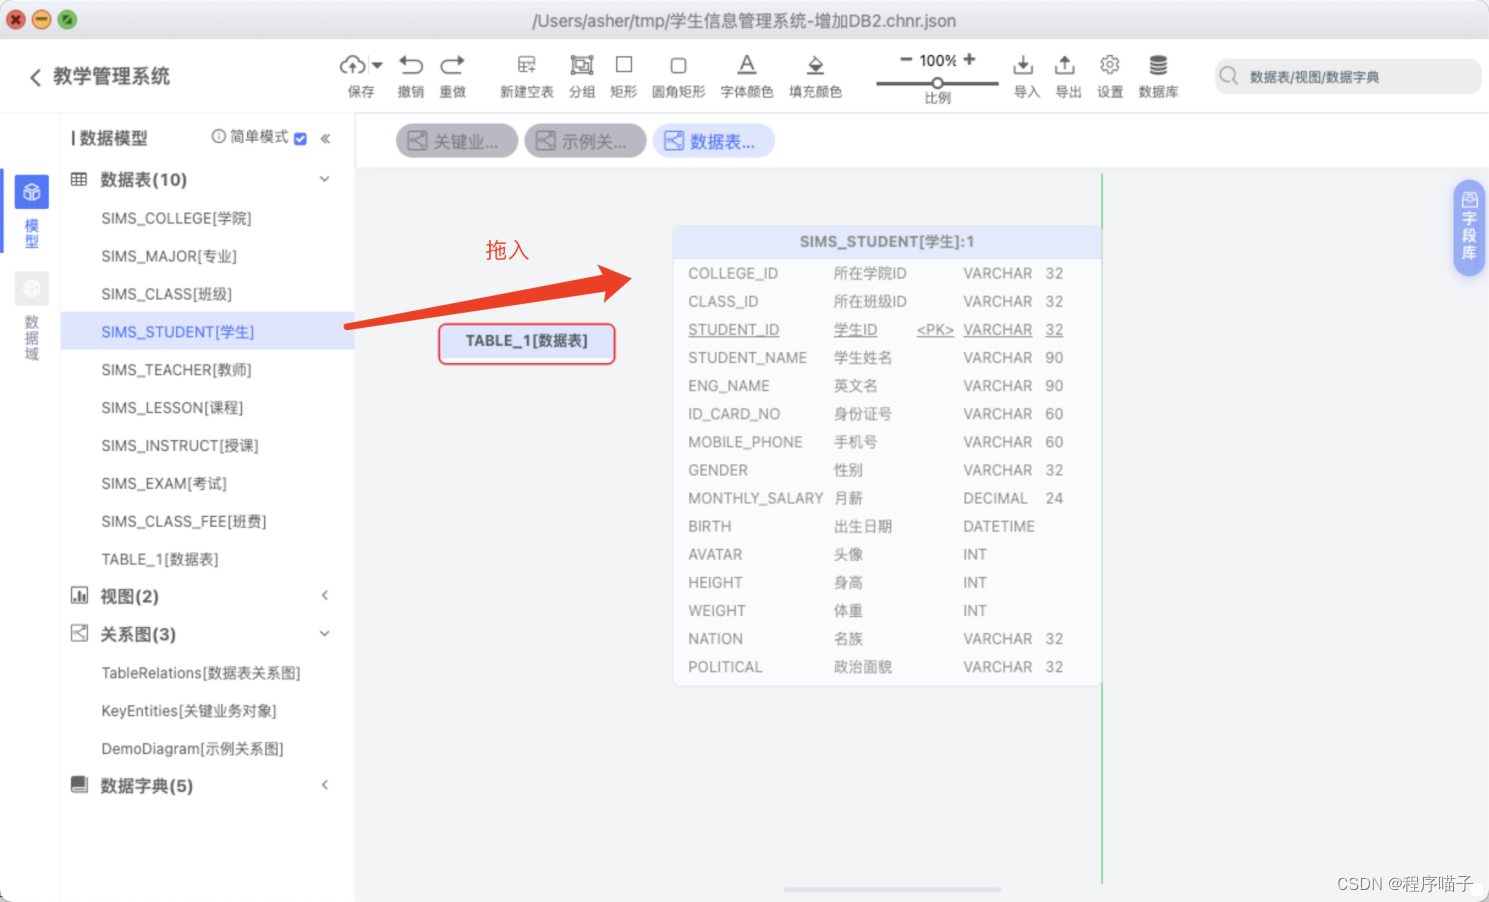Open the 字段库 side panel
Image resolution: width=1489 pixels, height=902 pixels.
(x=1468, y=228)
